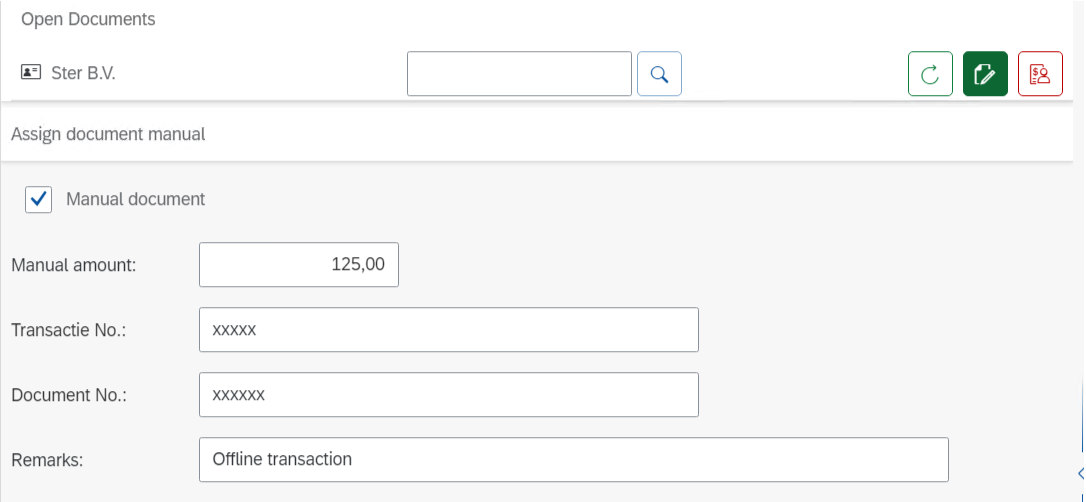Image resolution: width=1086 pixels, height=502 pixels.
Task: Click the Remarks field with Offline transaction
Action: tap(573, 460)
